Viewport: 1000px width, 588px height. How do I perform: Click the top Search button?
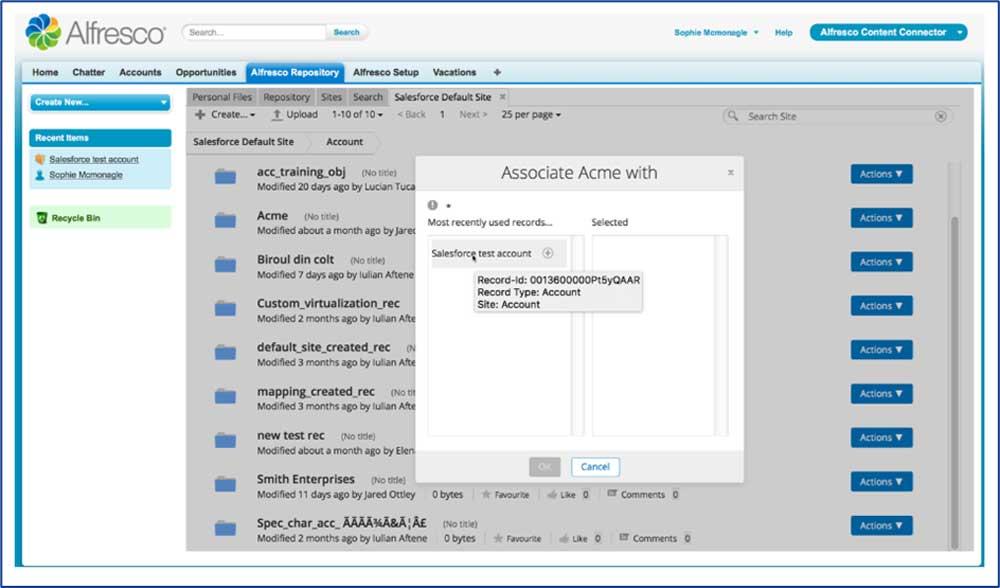[346, 32]
